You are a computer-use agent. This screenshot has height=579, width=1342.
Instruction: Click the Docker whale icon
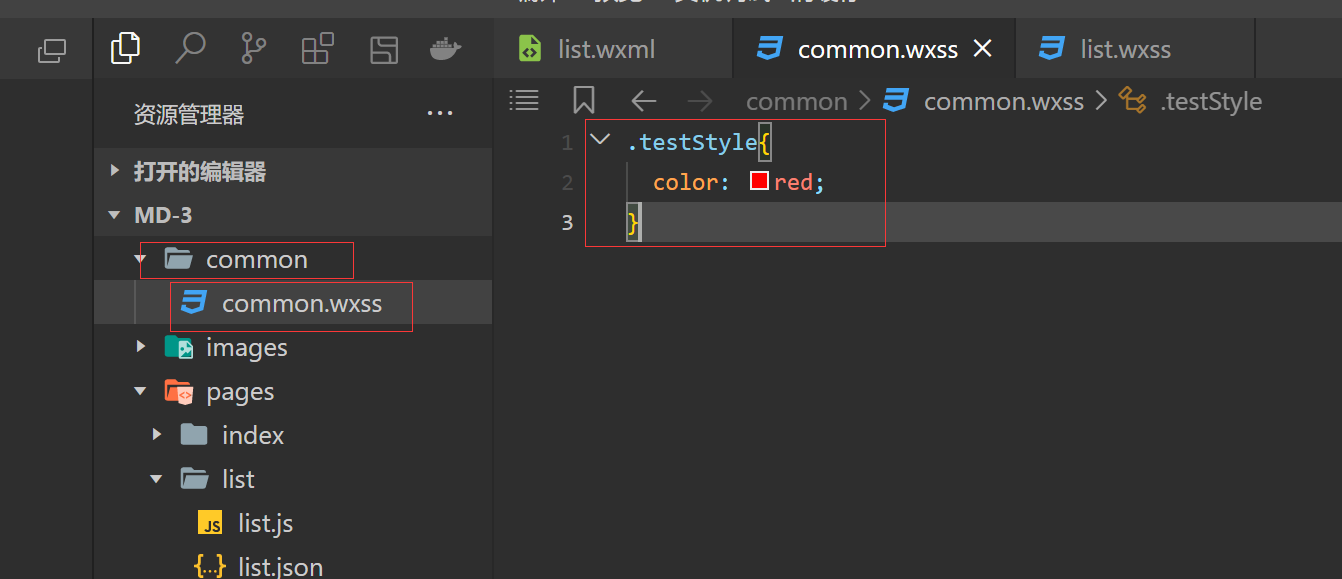(446, 48)
